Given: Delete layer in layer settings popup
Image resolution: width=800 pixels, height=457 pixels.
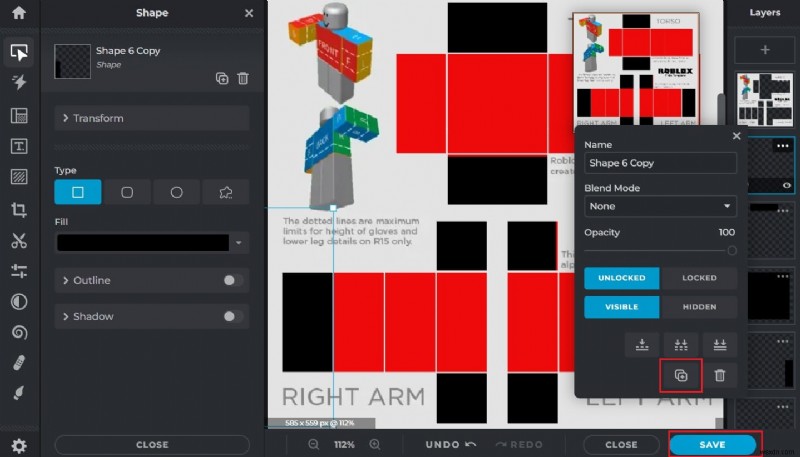Looking at the screenshot, I should coord(720,375).
